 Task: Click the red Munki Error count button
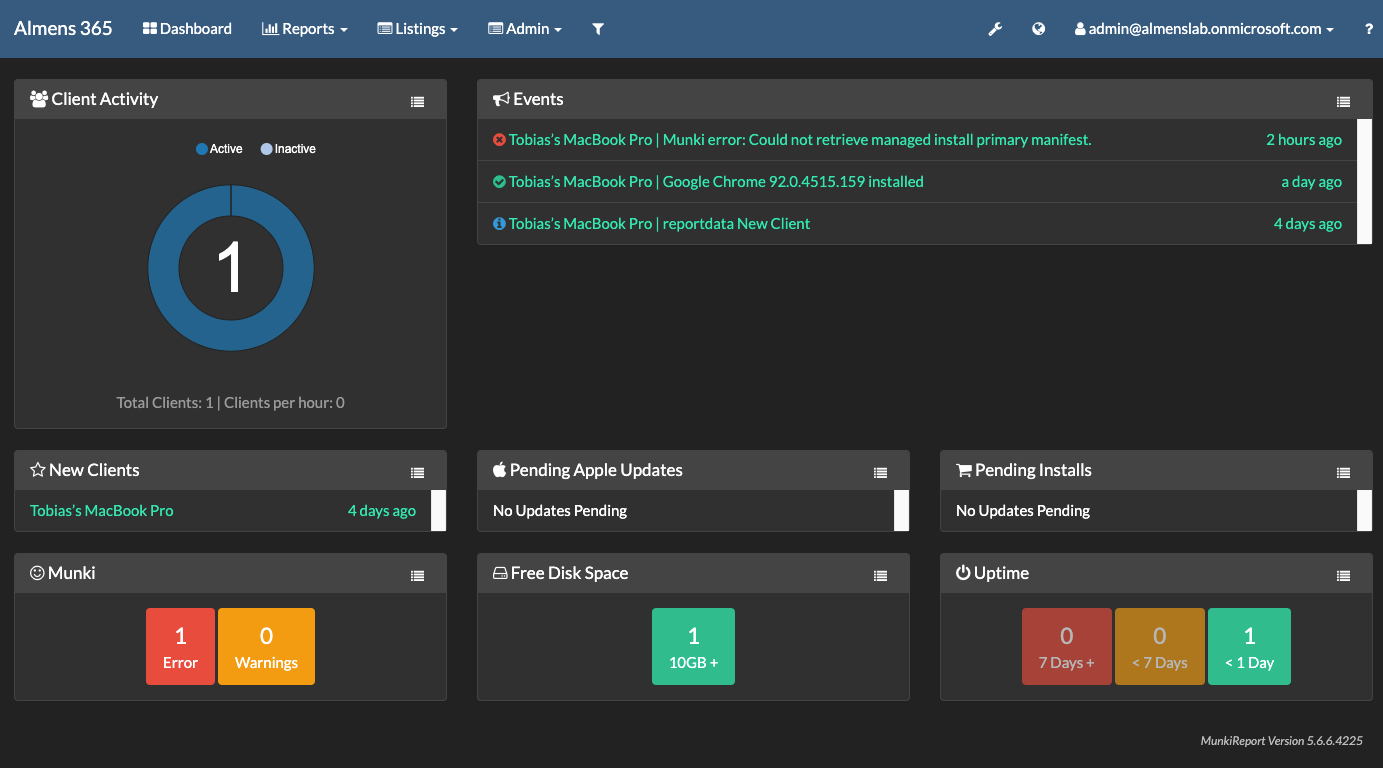pos(180,646)
